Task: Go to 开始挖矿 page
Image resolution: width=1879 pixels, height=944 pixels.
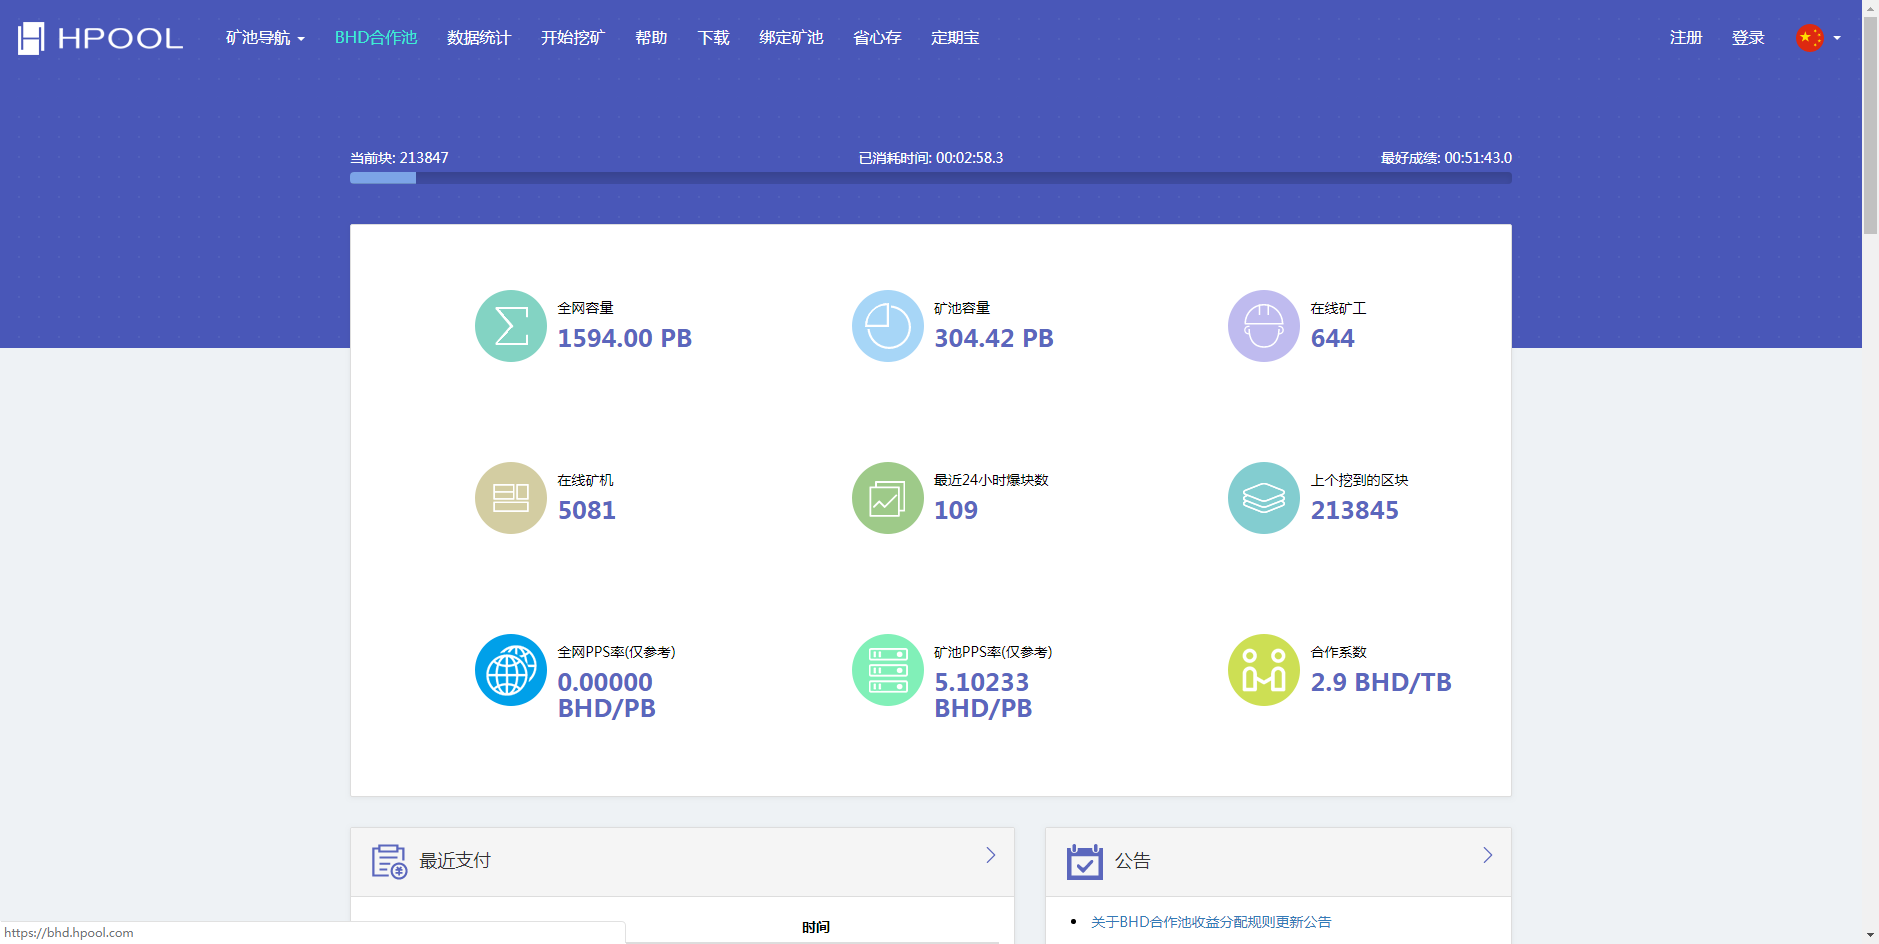Action: click(x=573, y=38)
